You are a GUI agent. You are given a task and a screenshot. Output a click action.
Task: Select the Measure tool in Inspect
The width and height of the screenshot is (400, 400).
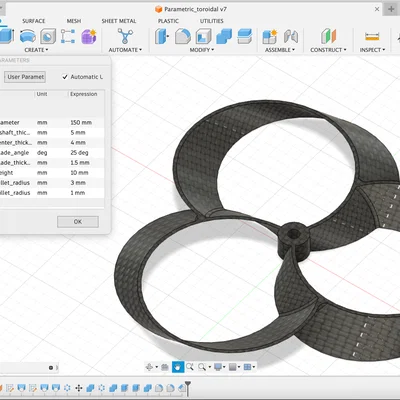[372, 36]
